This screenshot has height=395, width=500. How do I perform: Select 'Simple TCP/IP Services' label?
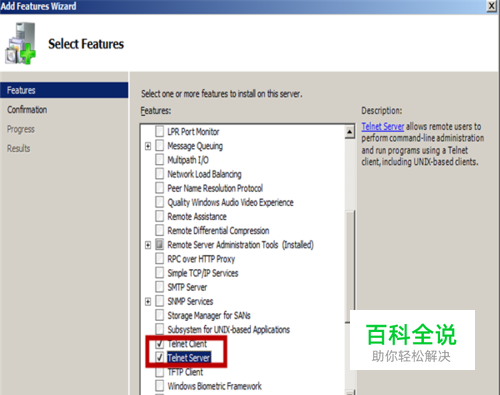[203, 273]
